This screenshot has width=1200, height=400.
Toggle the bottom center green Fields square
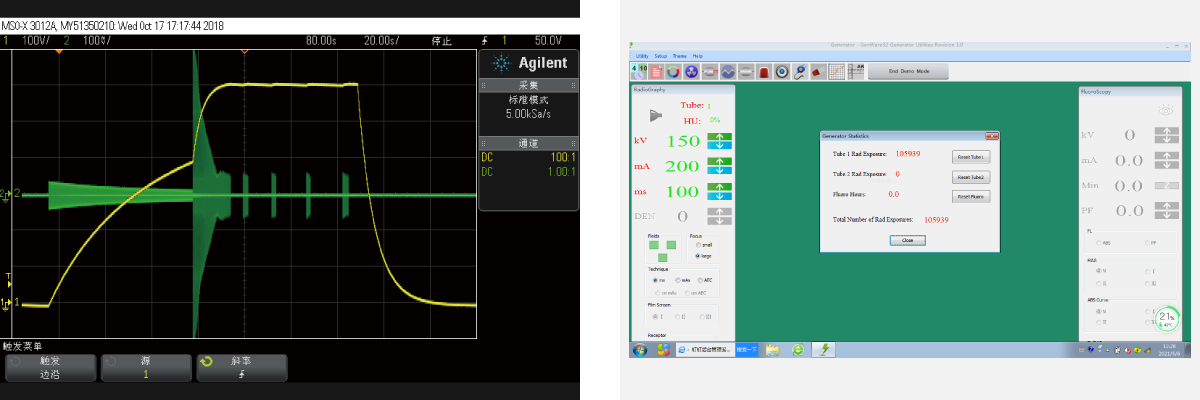(662, 257)
